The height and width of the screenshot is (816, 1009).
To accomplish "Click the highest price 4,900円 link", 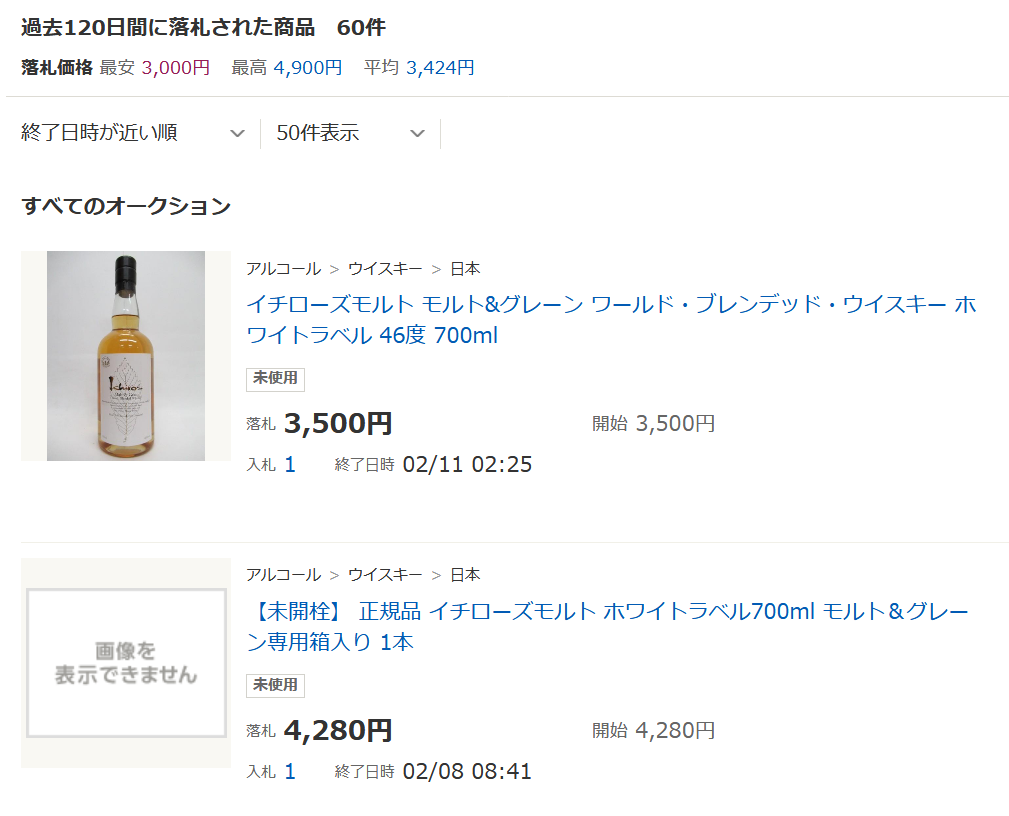I will pos(308,68).
